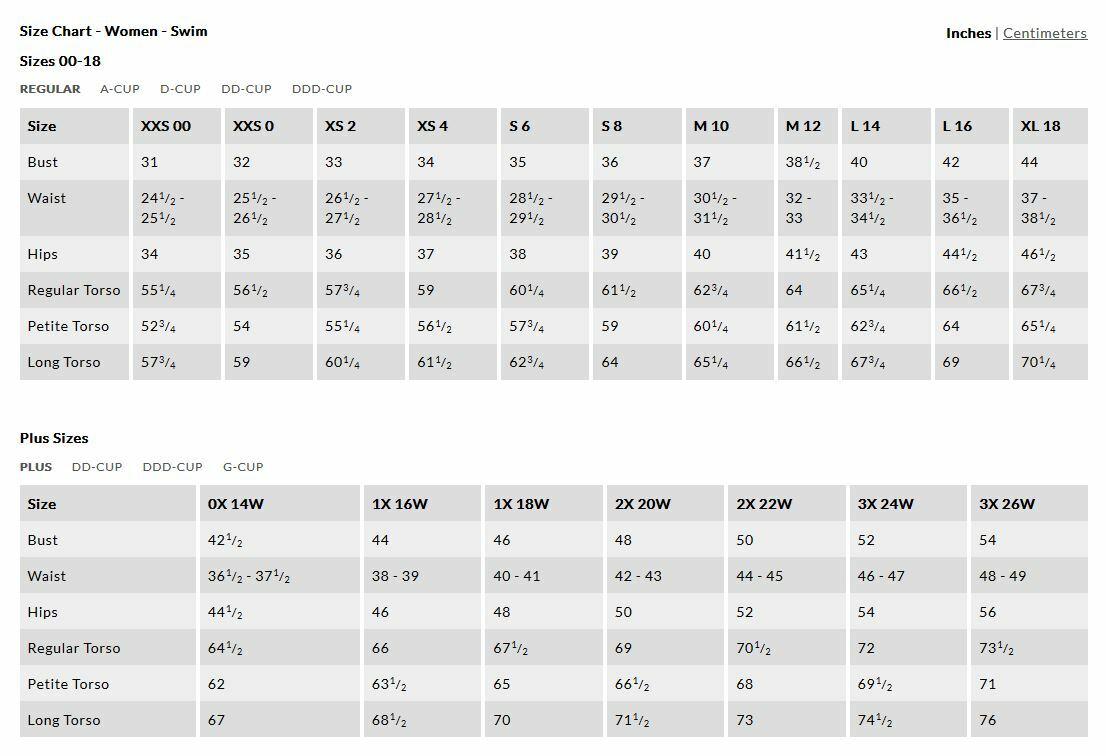
Task: Click the Petite Torso row label in Sizes 00-18 table
Action: coord(68,326)
